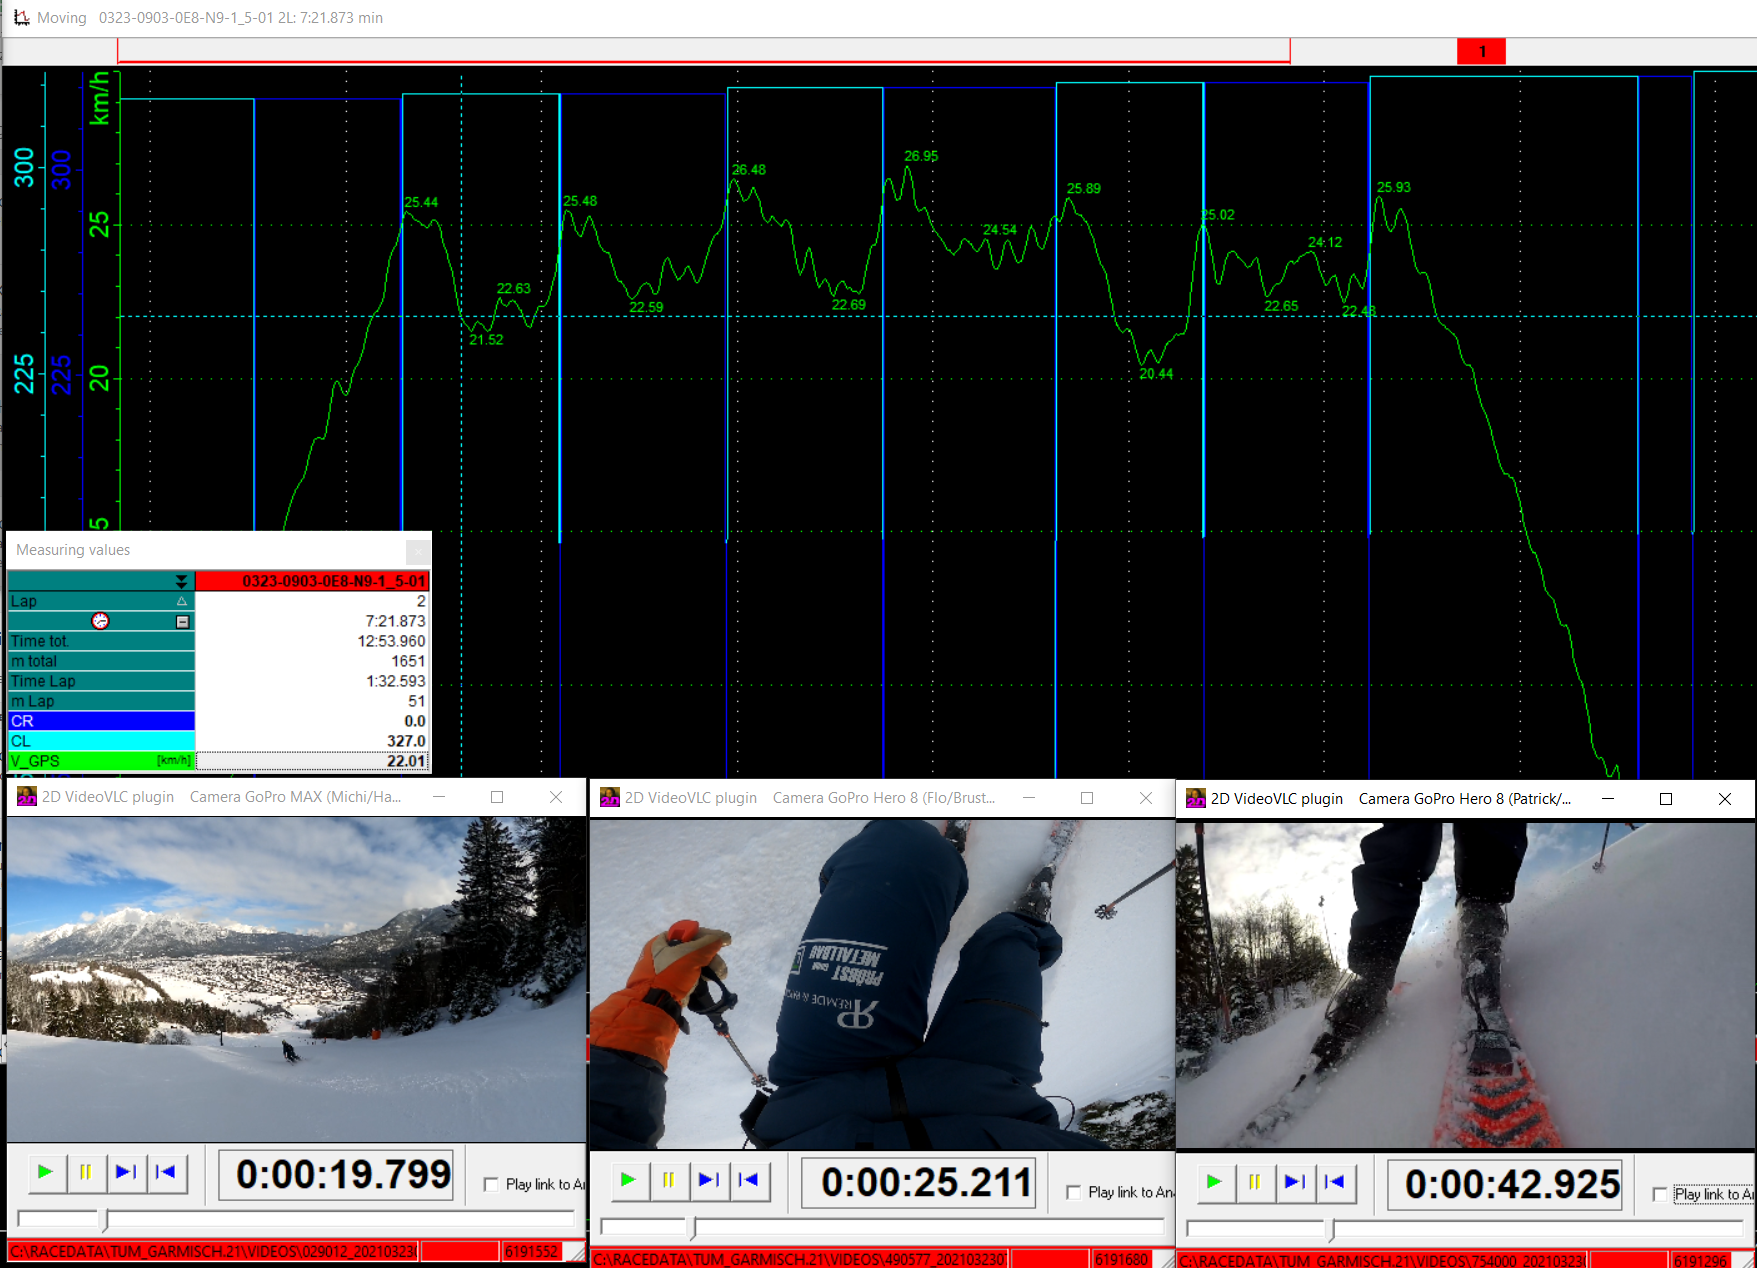
Task: Play the Flo/Brust GoPro Hero 8 video
Action: pyautogui.click(x=628, y=1180)
